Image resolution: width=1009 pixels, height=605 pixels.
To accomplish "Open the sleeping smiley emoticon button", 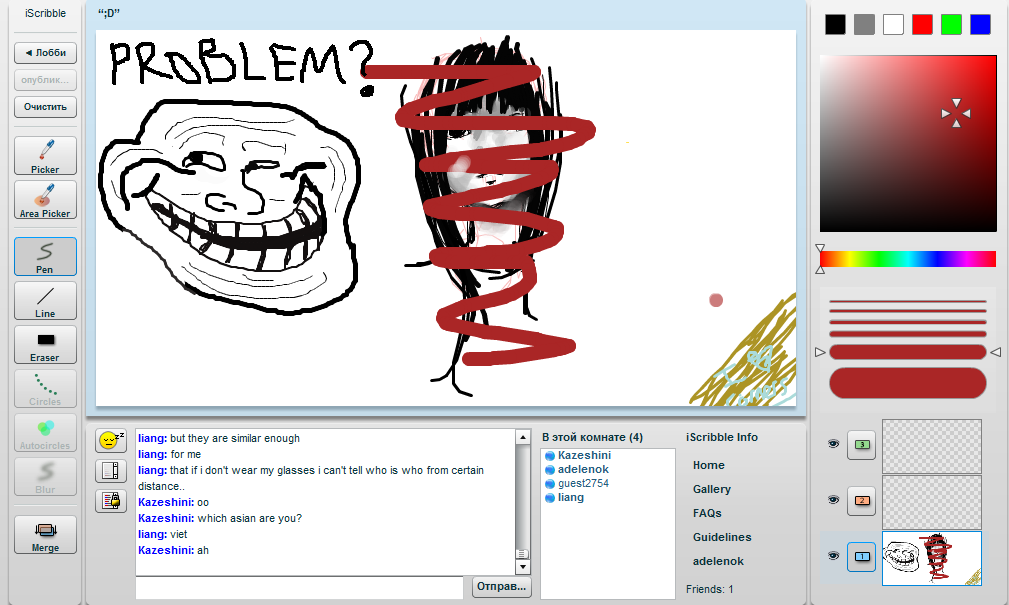I will coord(111,440).
